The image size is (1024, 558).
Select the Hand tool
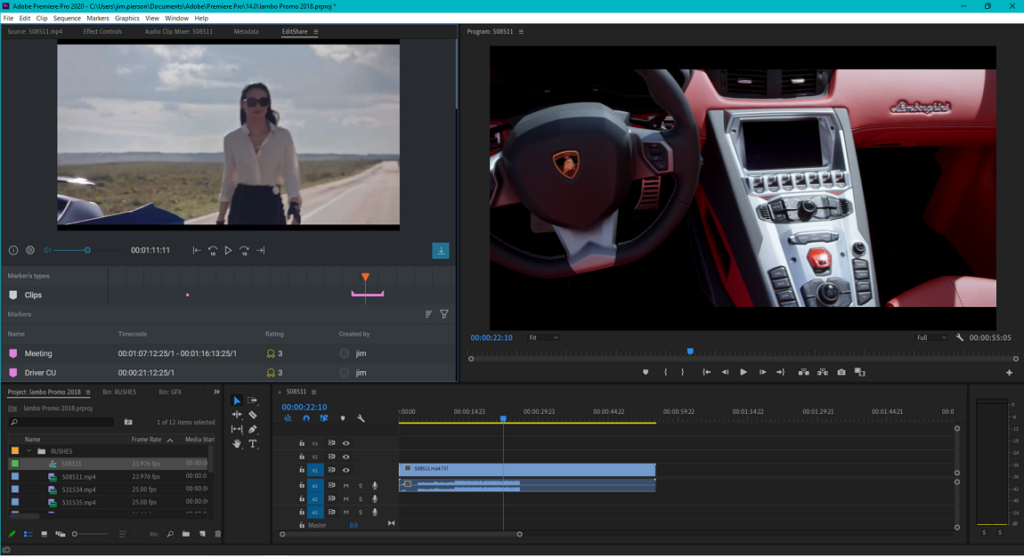click(236, 444)
